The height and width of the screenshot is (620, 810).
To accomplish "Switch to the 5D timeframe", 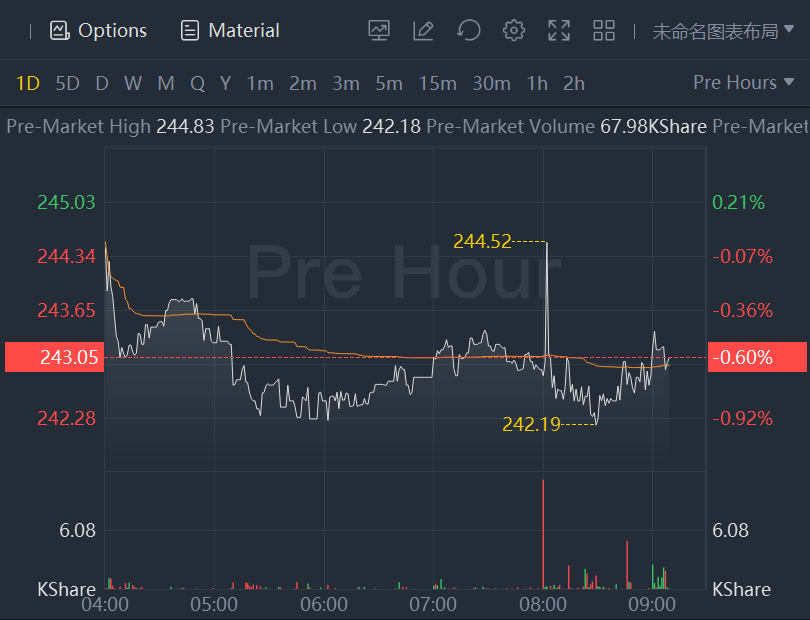I will (67, 84).
